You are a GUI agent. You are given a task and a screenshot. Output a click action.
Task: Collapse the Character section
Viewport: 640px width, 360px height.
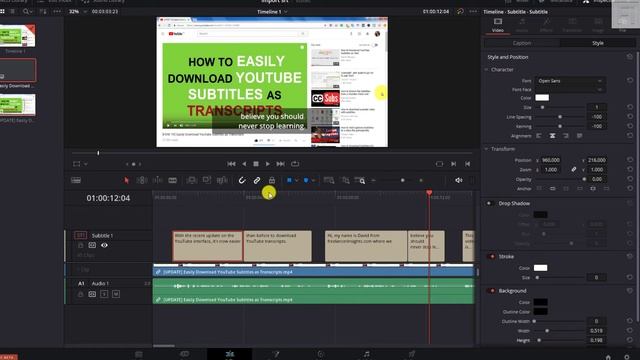click(487, 70)
